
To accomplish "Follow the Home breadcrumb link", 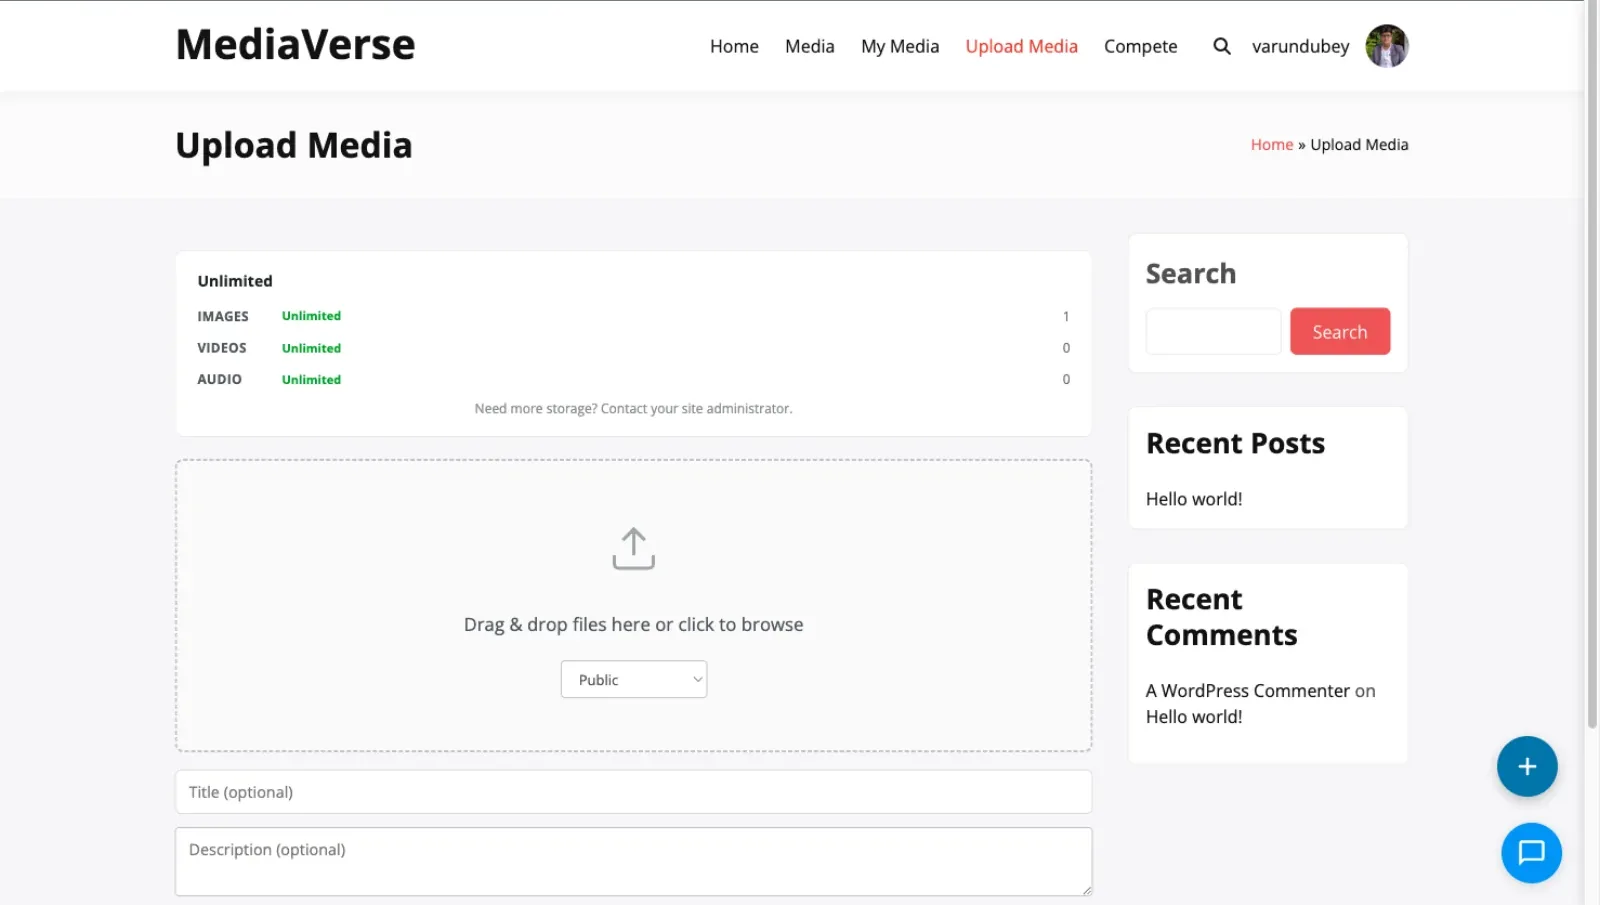I will point(1272,145).
